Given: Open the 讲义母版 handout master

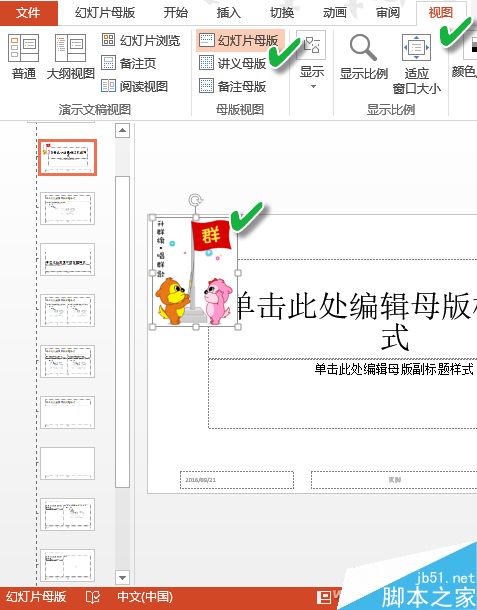Looking at the screenshot, I should click(x=233, y=63).
